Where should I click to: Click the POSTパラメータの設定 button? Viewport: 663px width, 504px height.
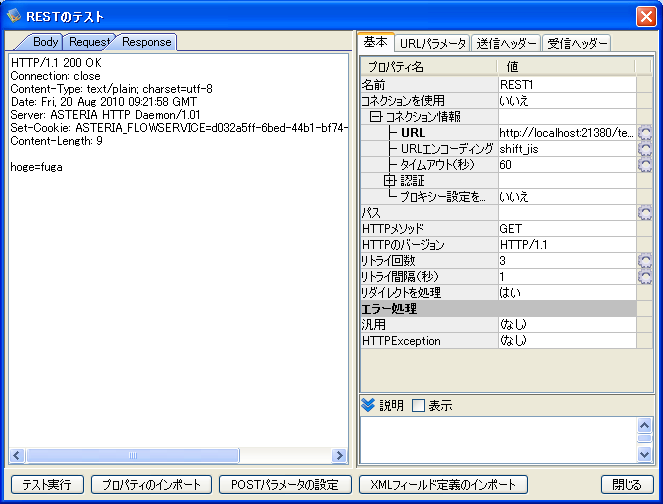point(284,484)
